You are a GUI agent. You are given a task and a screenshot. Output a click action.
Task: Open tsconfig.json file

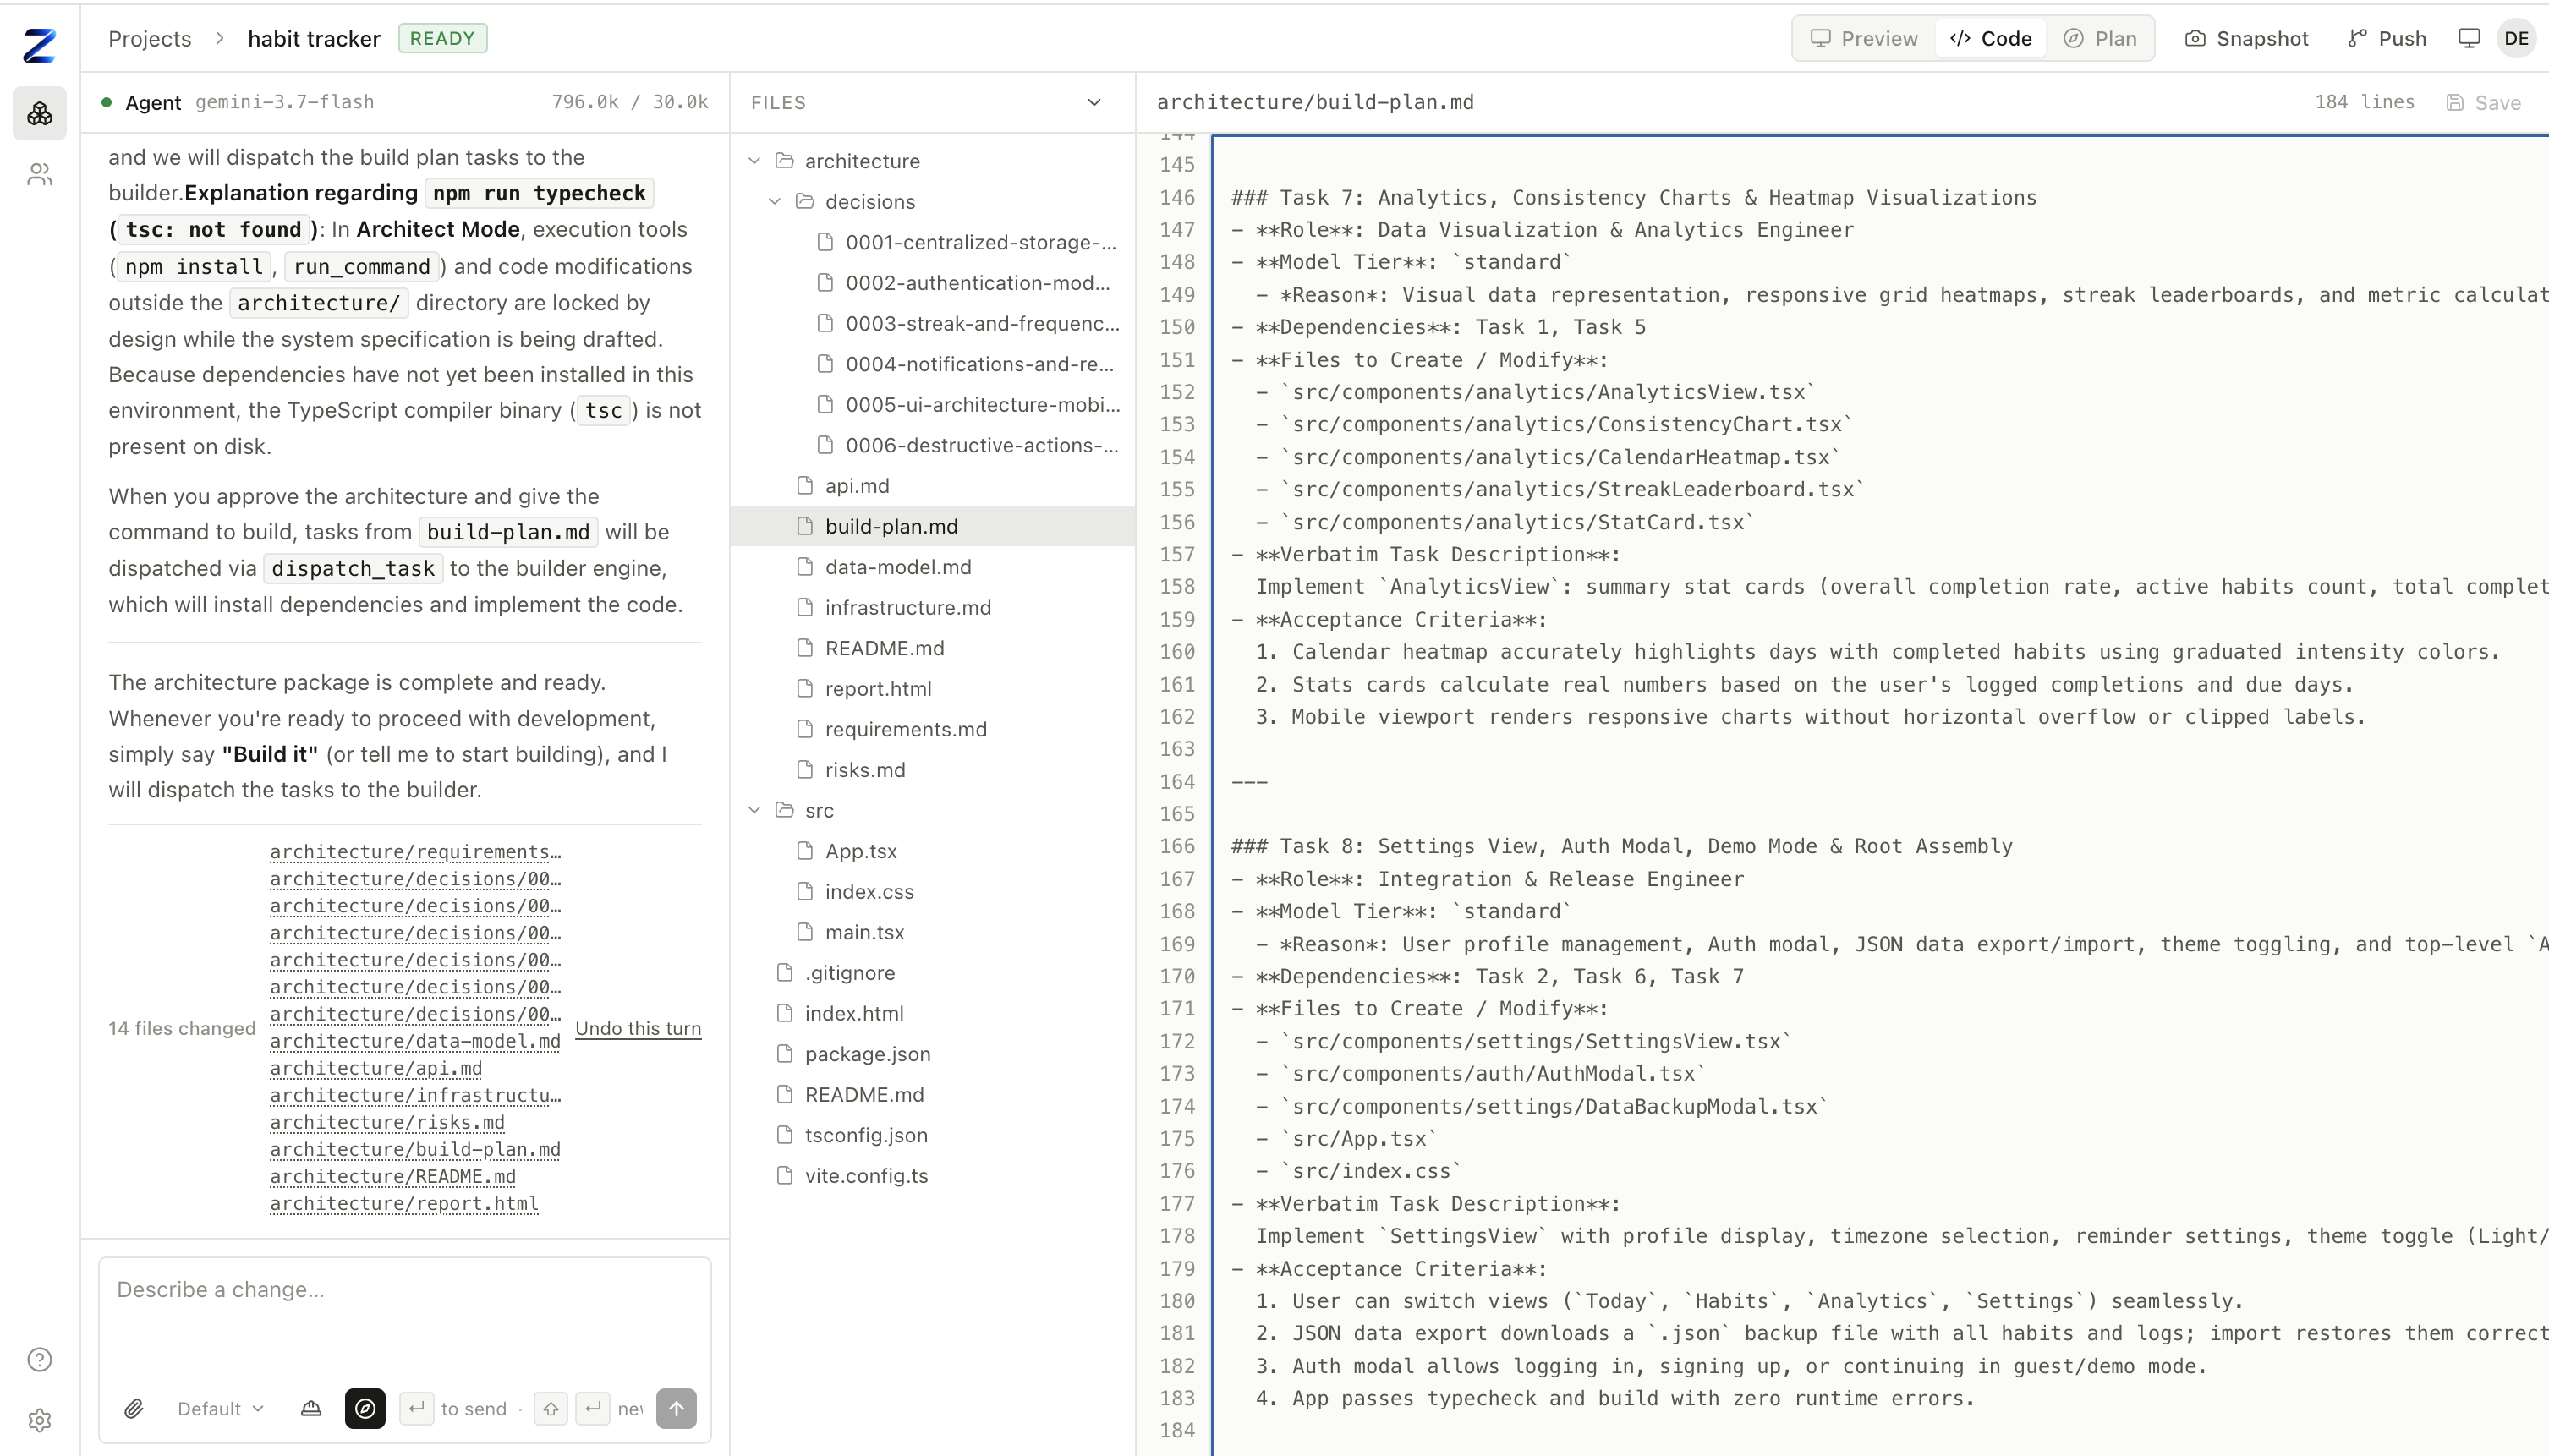click(933, 1135)
